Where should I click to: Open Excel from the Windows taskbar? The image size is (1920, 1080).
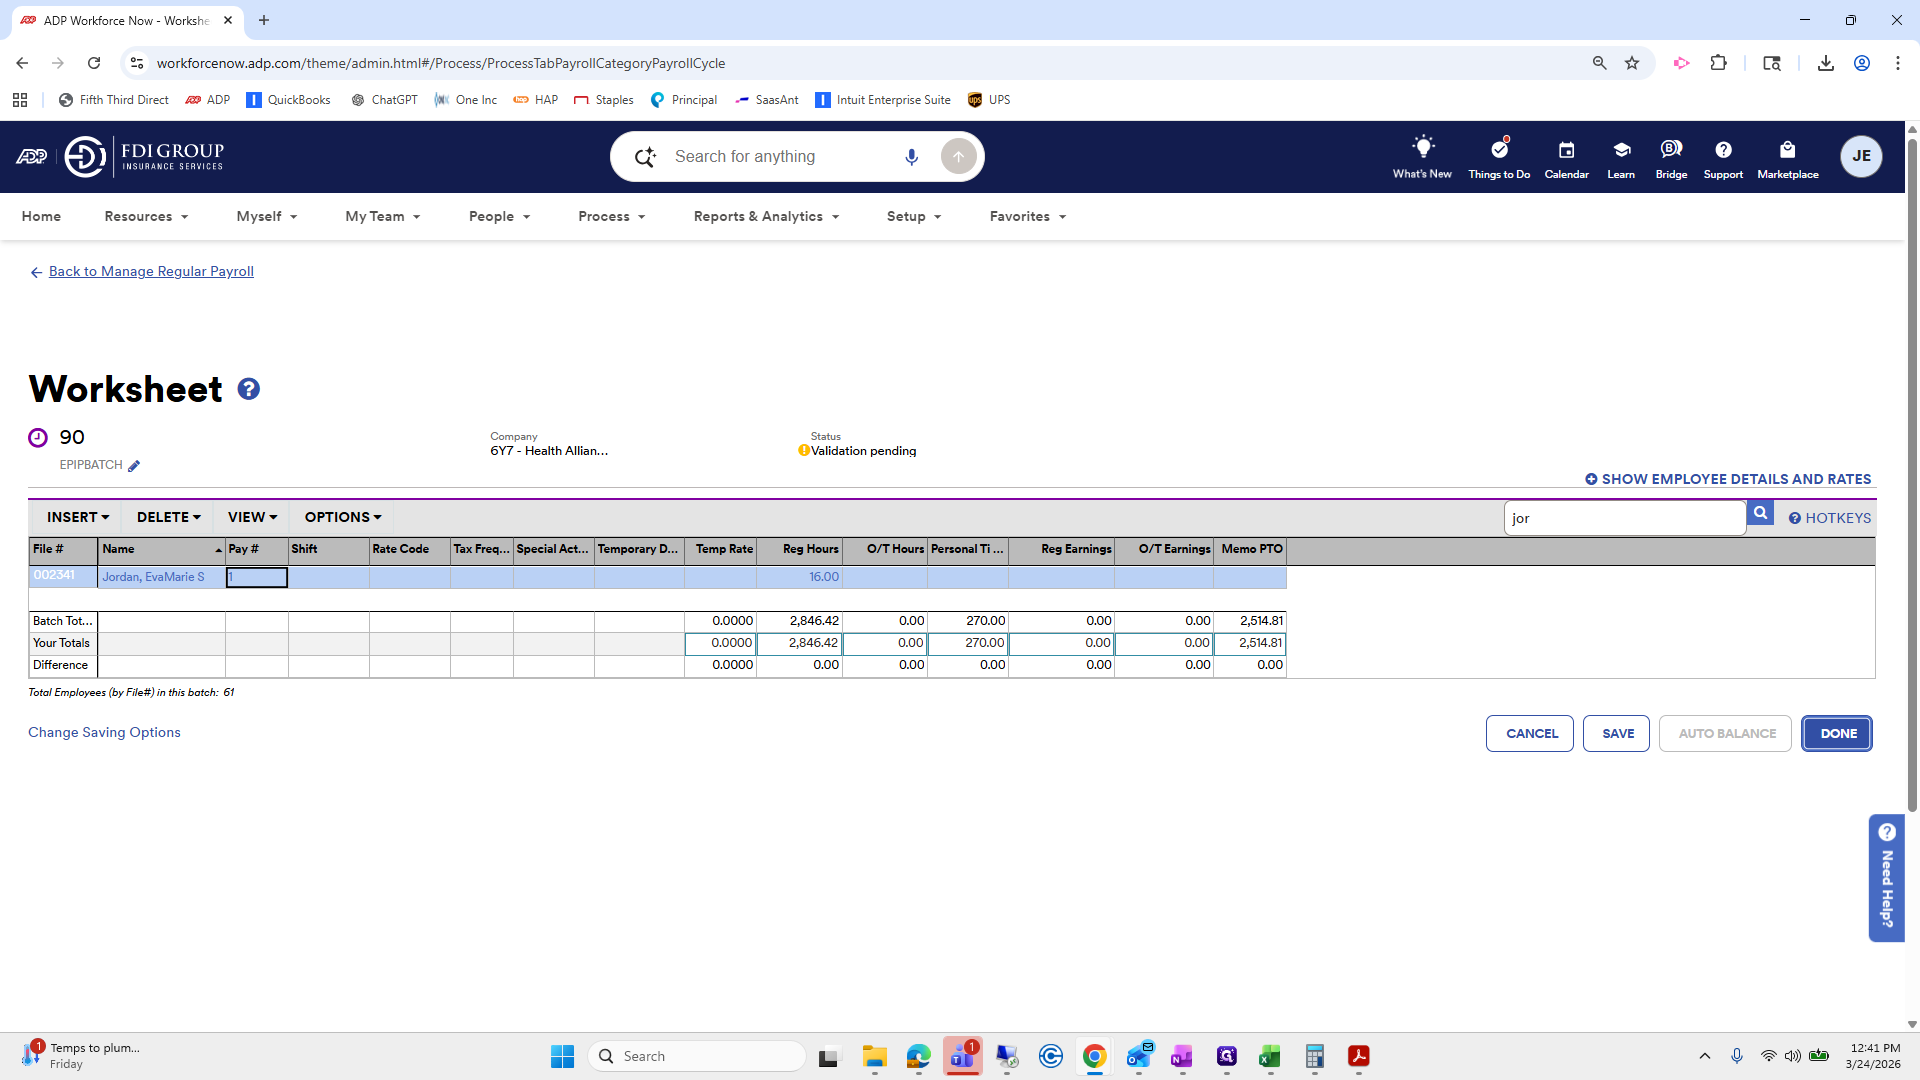click(x=1270, y=1056)
